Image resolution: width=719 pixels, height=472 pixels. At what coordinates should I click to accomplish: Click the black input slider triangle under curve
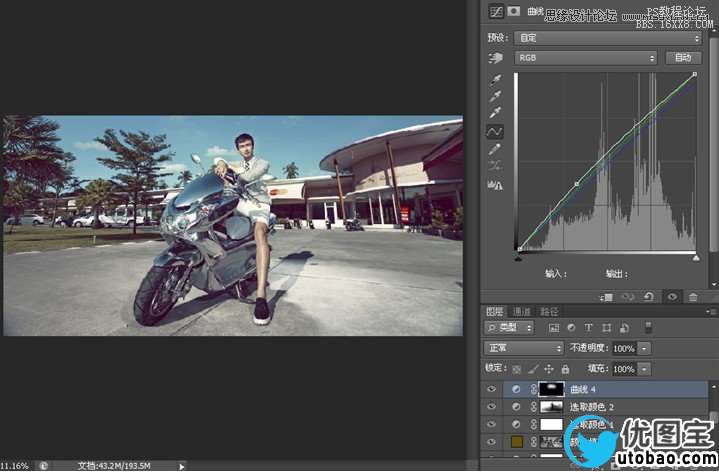(x=518, y=259)
